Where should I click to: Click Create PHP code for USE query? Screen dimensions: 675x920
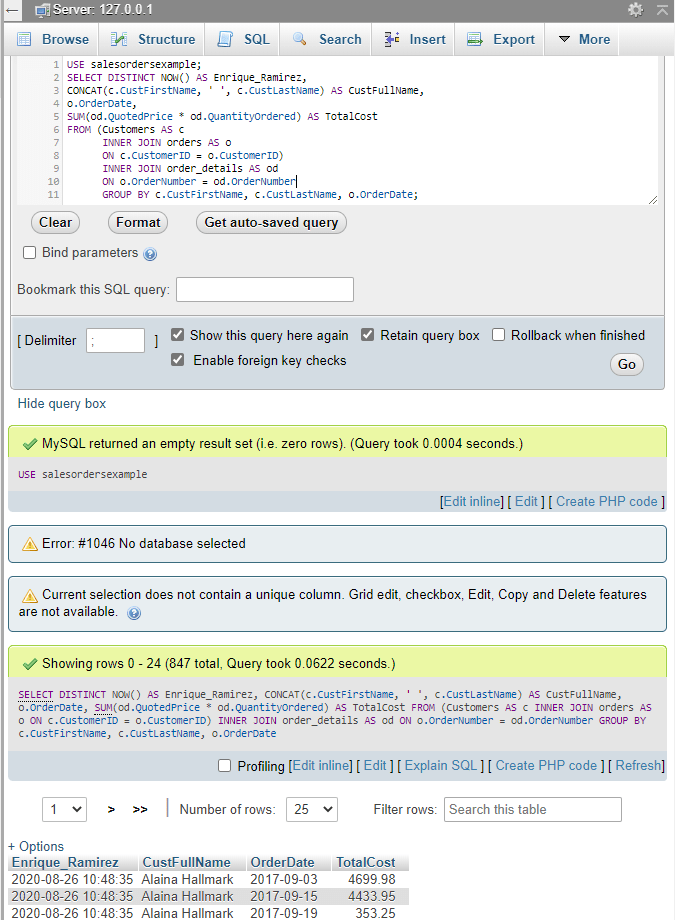tap(606, 502)
